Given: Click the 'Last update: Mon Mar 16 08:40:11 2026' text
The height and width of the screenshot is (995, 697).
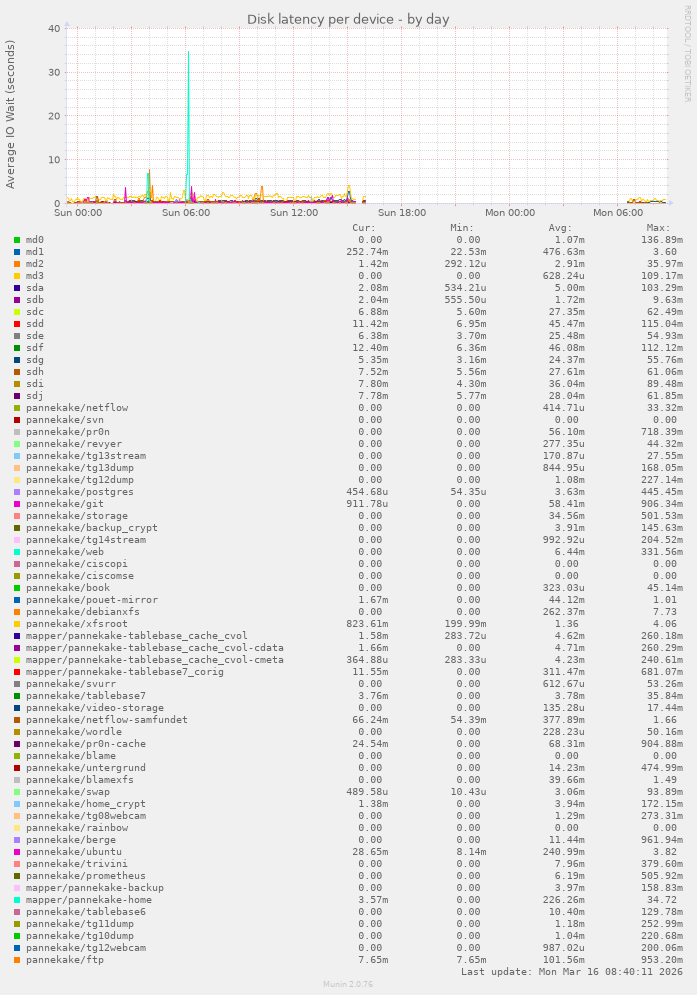Looking at the screenshot, I should tap(572, 972).
